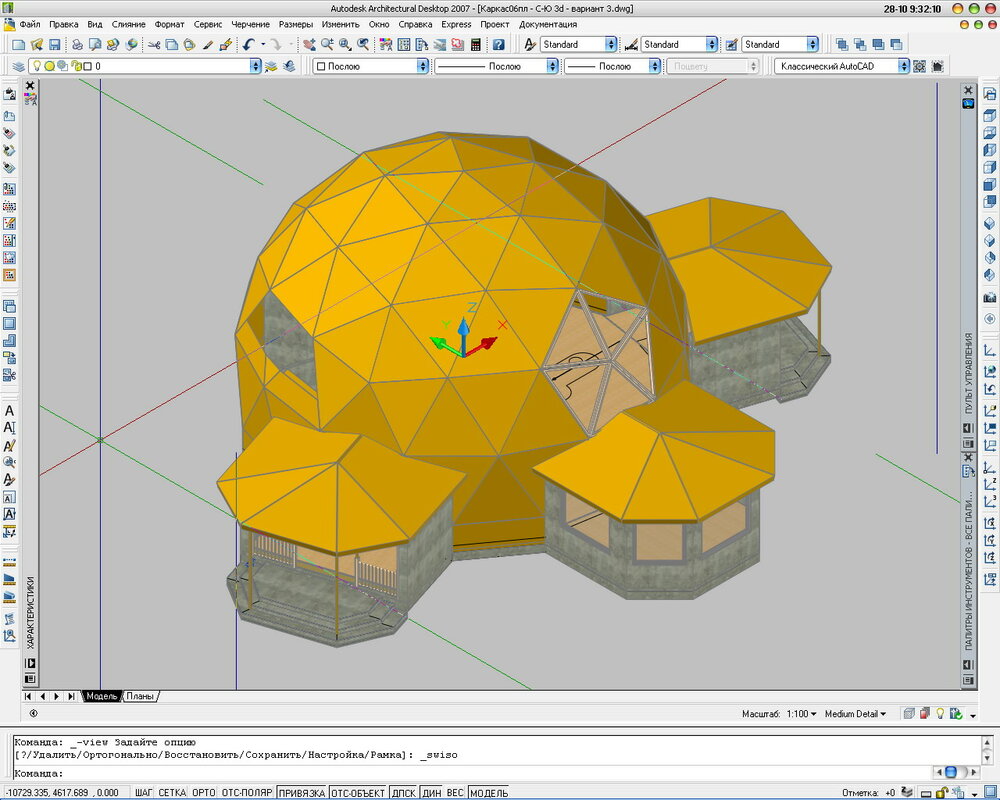Select the Cut scissors icon
This screenshot has width=1000, height=800.
154,45
